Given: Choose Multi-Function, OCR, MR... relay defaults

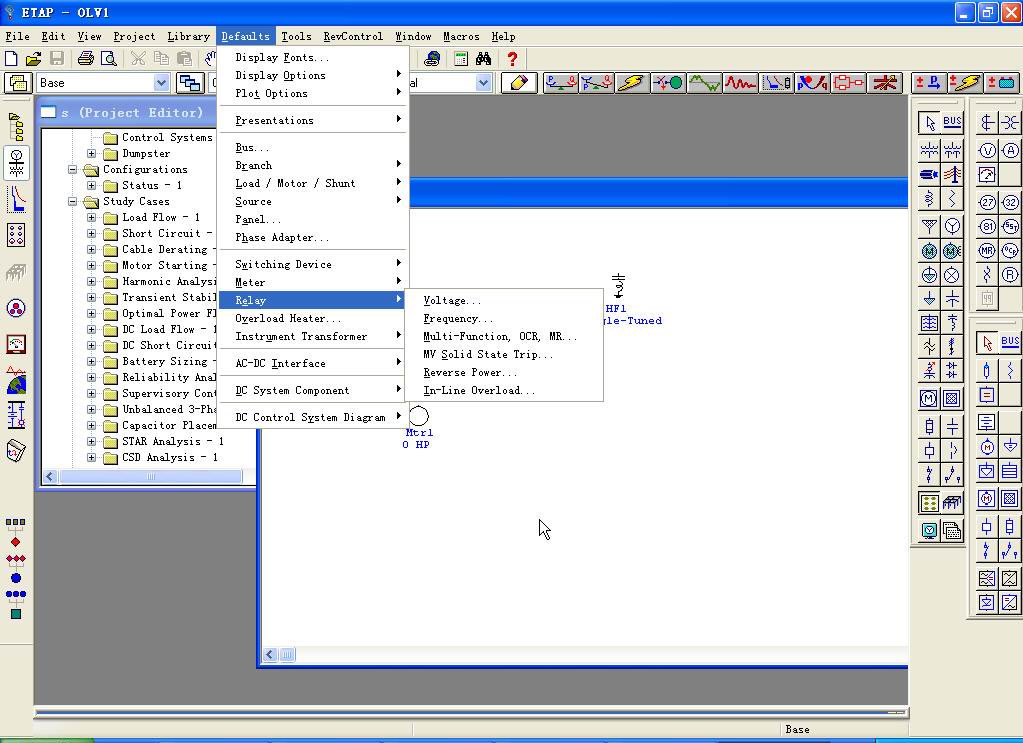Looking at the screenshot, I should (x=504, y=337).
